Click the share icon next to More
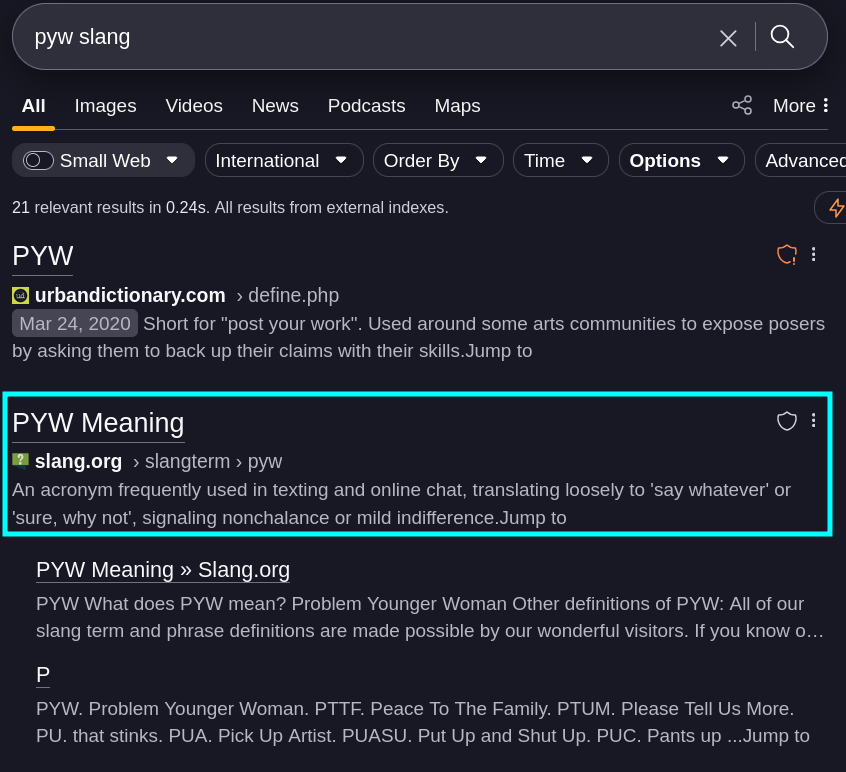The image size is (846, 772). coord(741,105)
